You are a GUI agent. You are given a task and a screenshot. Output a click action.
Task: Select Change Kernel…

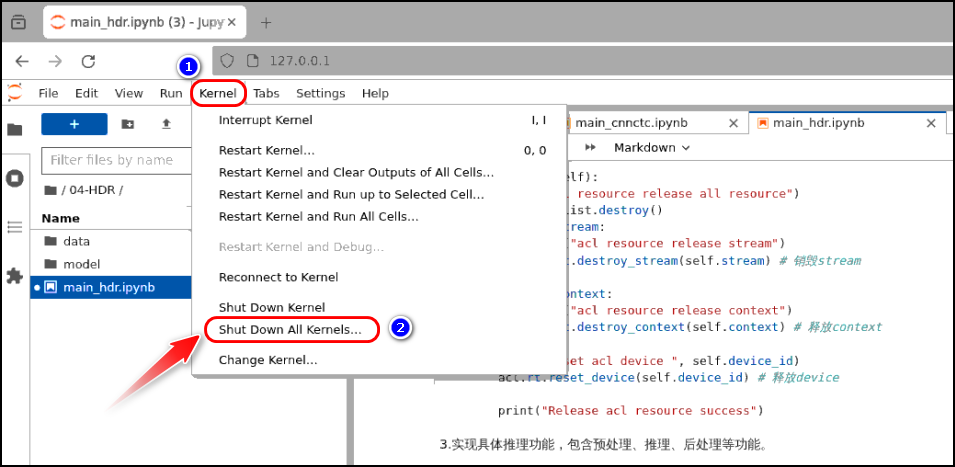[x=380, y=360]
